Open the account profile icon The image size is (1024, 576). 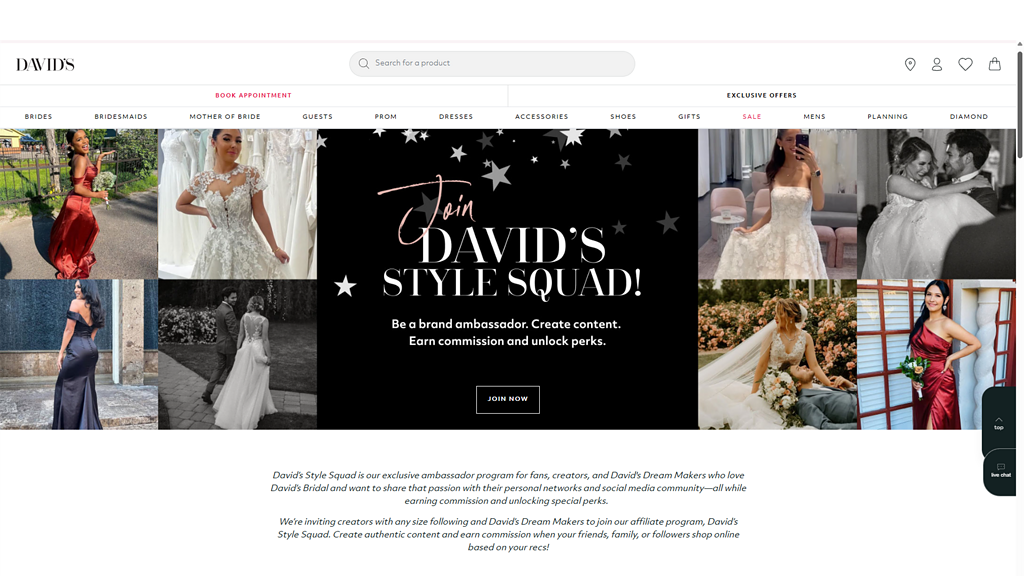[937, 64]
